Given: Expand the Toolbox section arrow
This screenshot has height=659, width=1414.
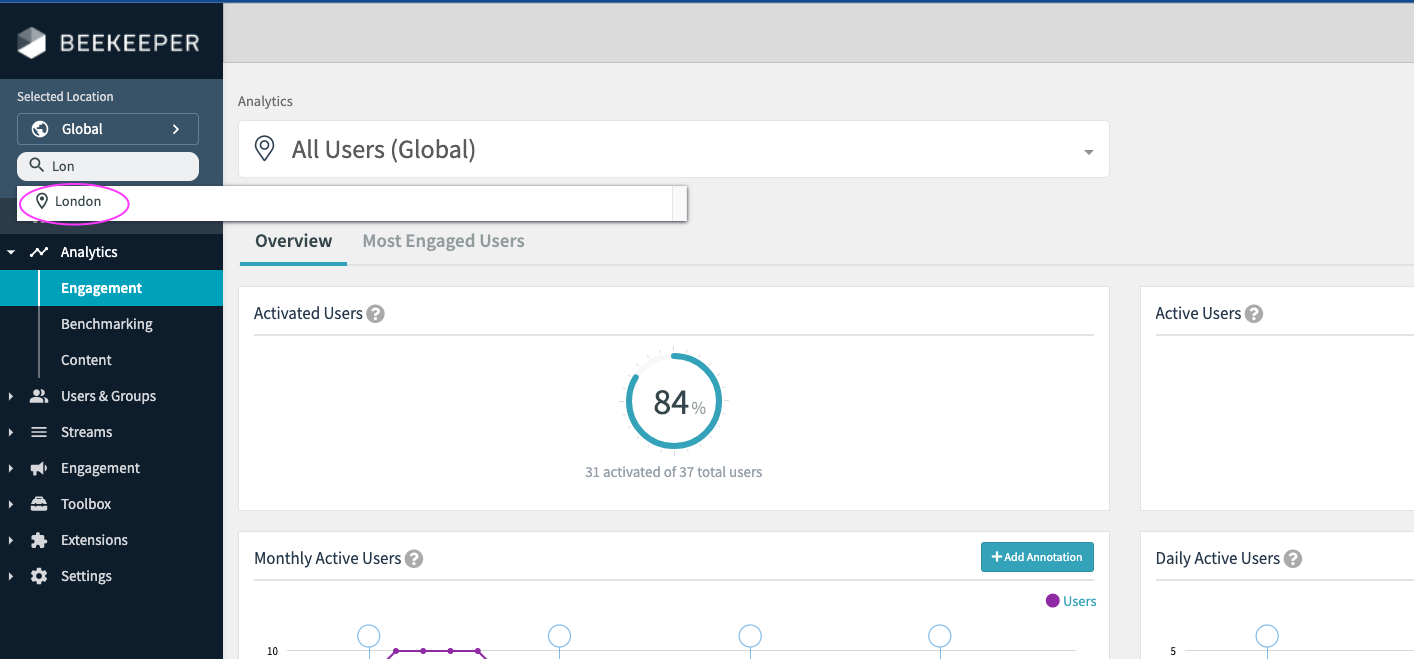Looking at the screenshot, I should [x=11, y=504].
